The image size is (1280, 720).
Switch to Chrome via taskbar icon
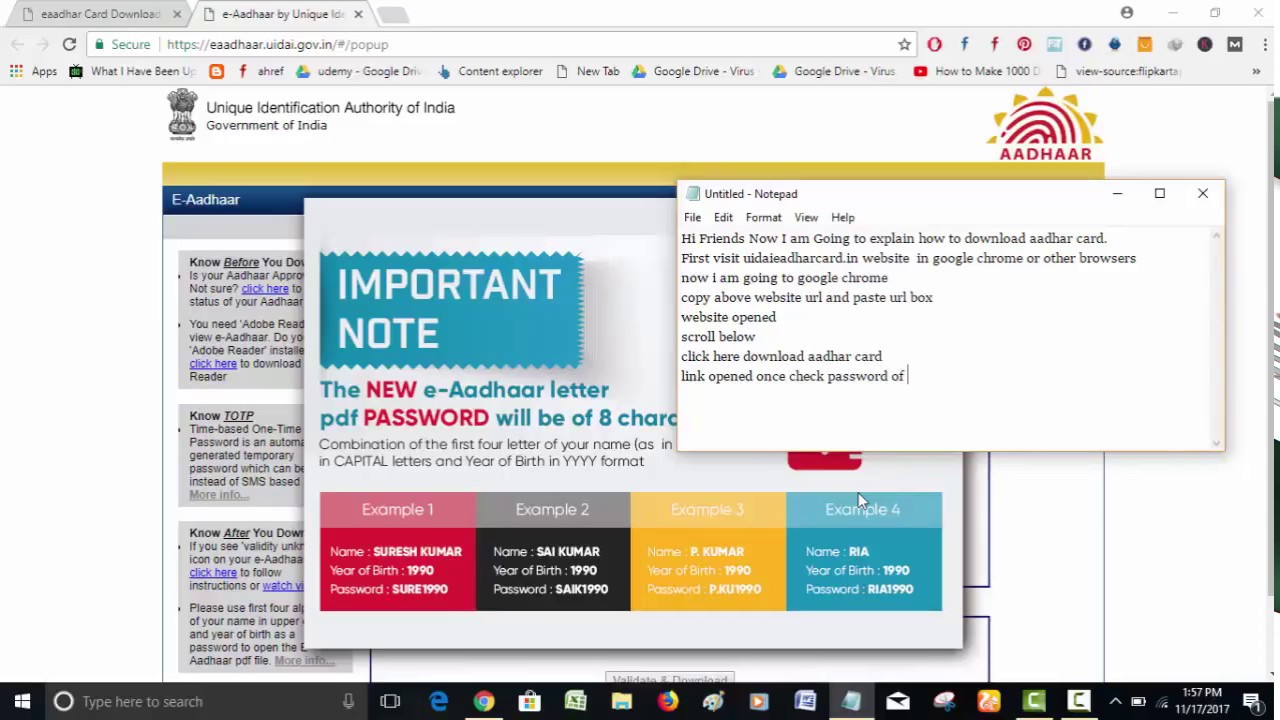tap(483, 701)
